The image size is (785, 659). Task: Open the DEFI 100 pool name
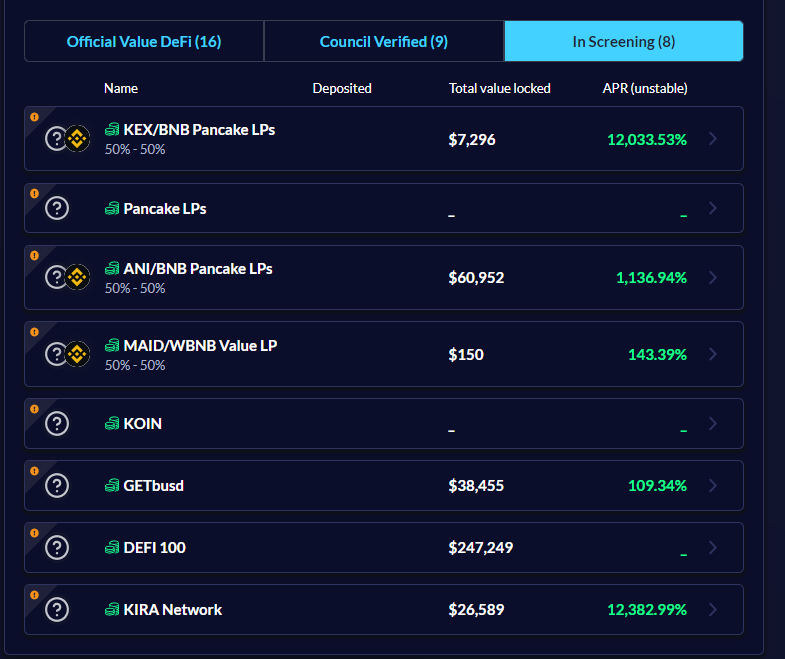tap(155, 547)
